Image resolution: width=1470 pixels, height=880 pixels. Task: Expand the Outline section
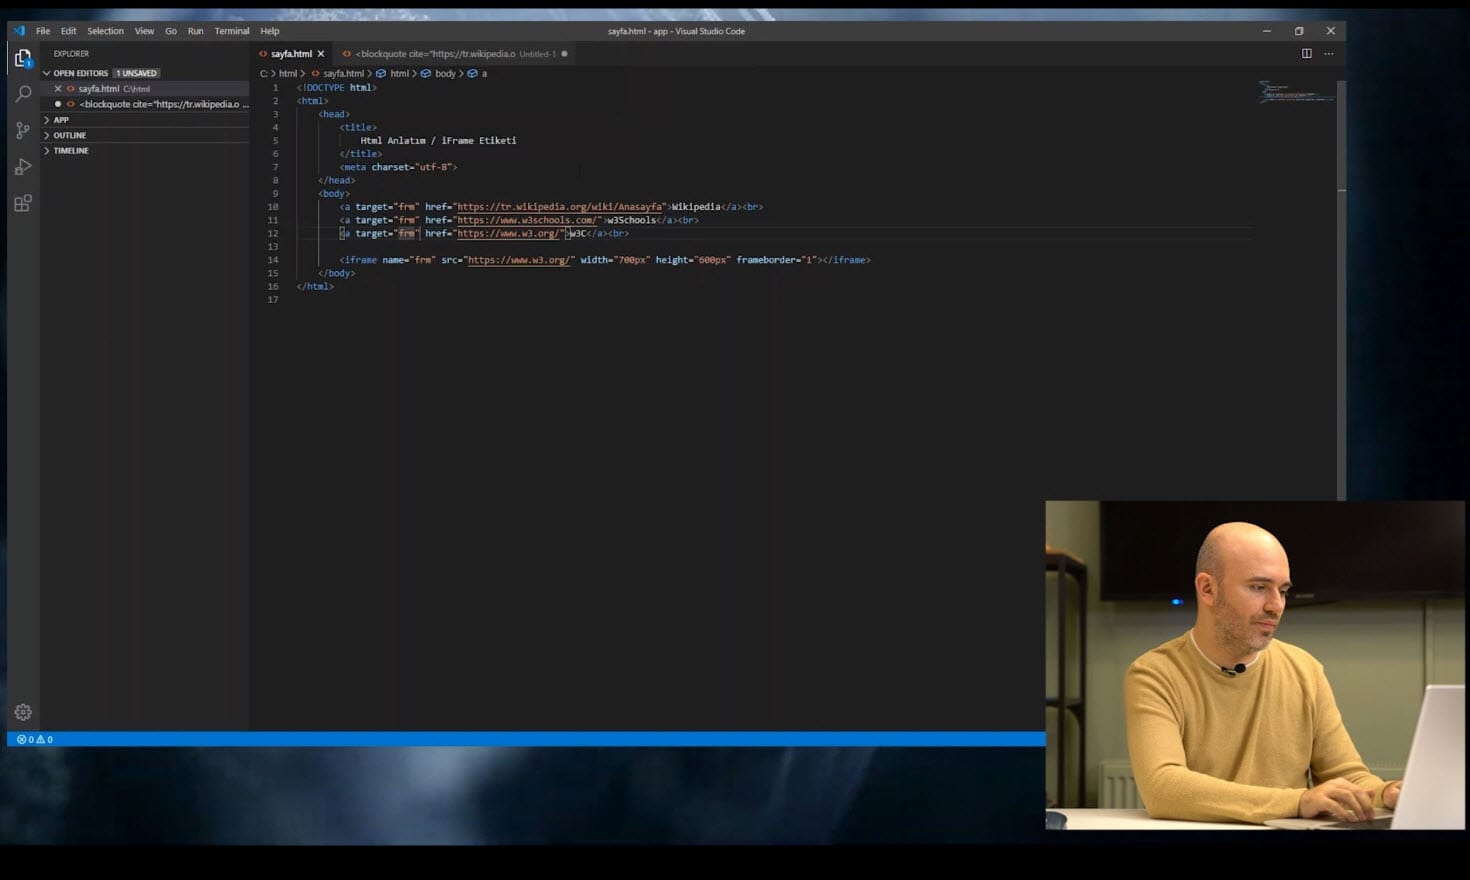pos(69,135)
